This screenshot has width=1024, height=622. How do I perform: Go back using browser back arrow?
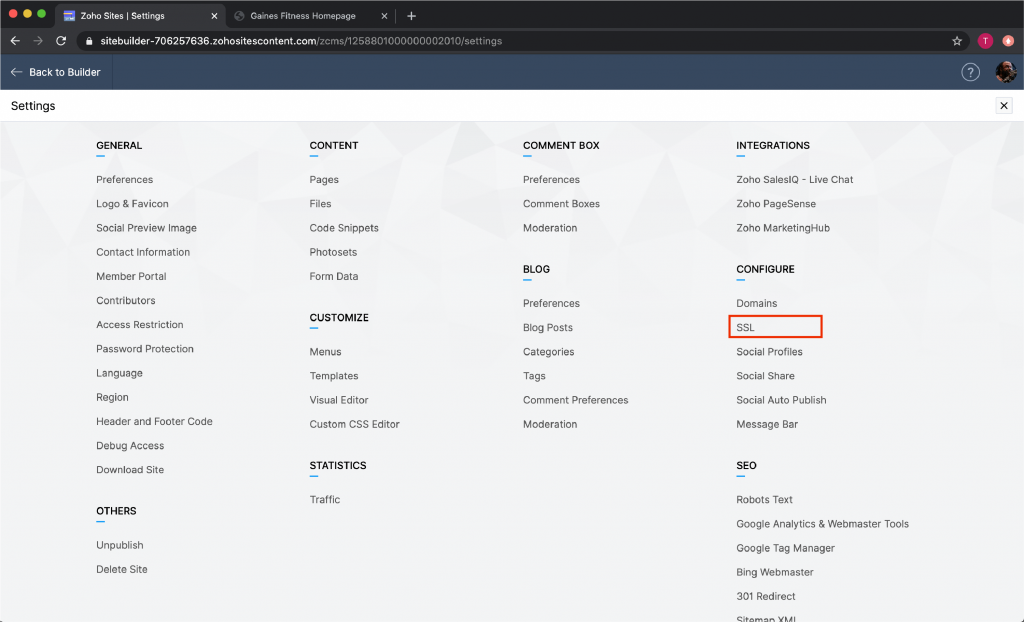tap(15, 41)
